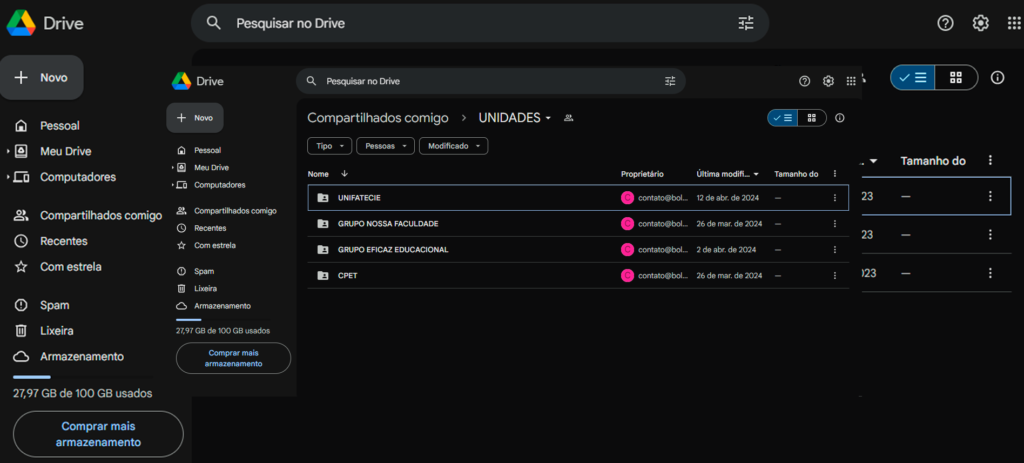Open more actions for the CPET row
1024x463 pixels.
835,276
